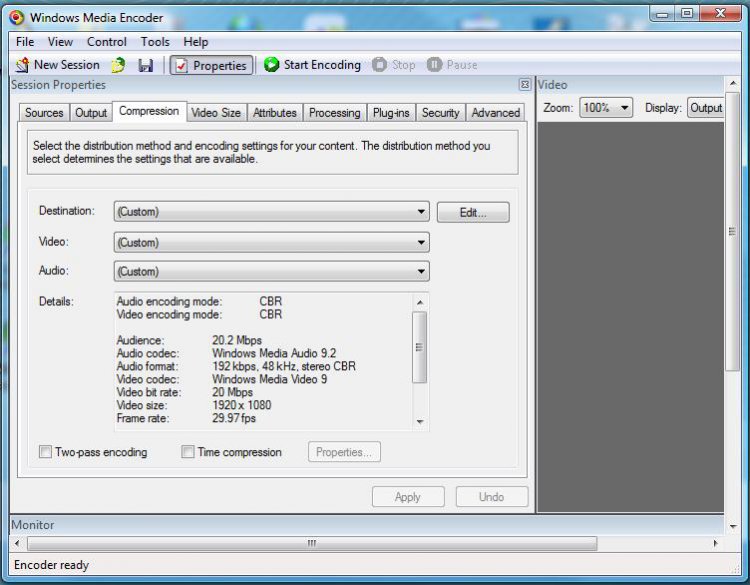The width and height of the screenshot is (750, 585).
Task: Maximize the Windows Media Encoder window
Action: click(687, 14)
